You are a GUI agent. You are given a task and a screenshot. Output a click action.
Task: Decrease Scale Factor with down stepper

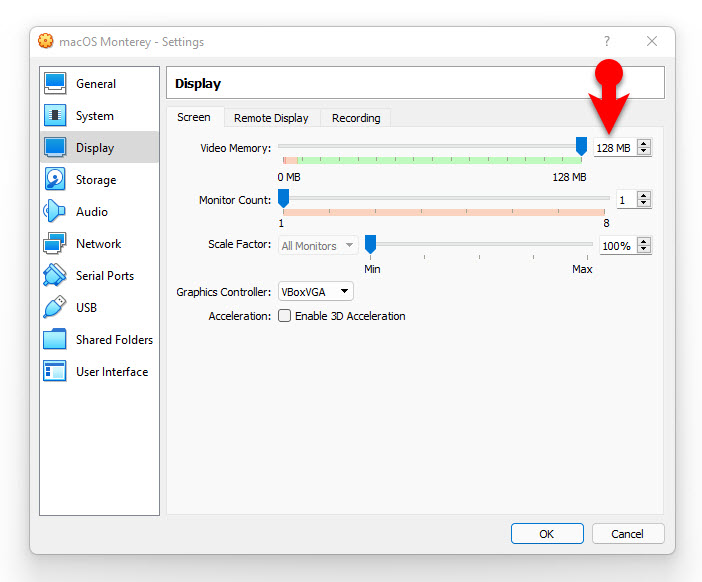click(644, 249)
